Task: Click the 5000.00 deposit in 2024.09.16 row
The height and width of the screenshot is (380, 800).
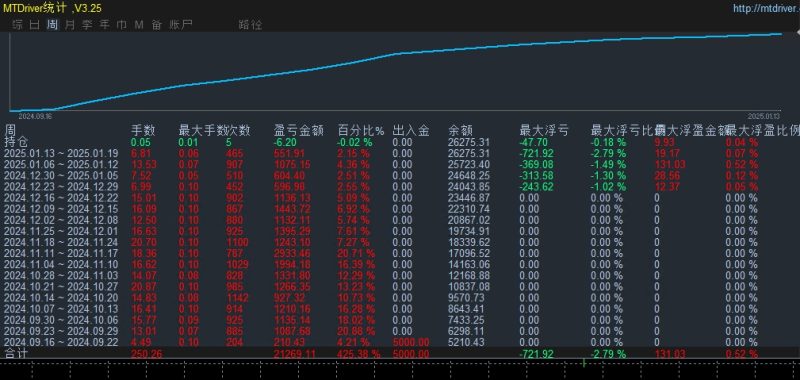Action: (x=411, y=342)
